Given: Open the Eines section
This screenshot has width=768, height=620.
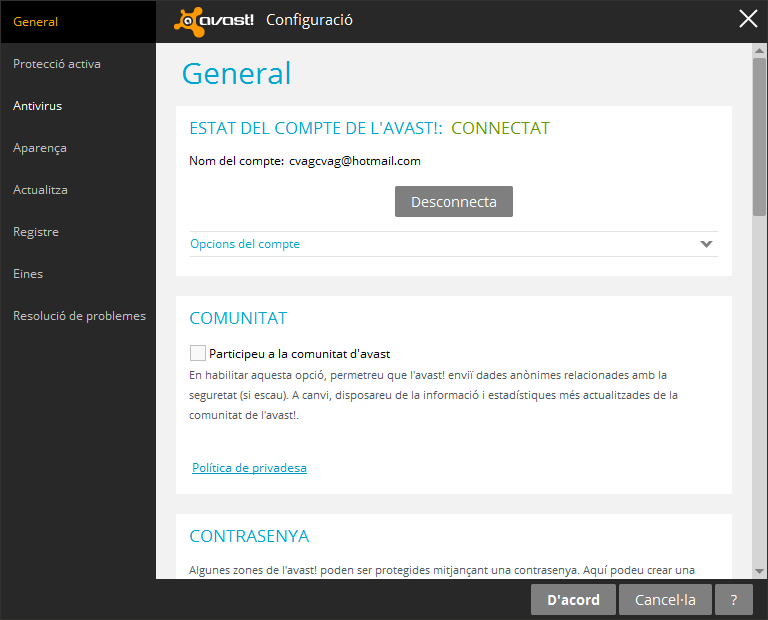Looking at the screenshot, I should click(x=28, y=274).
